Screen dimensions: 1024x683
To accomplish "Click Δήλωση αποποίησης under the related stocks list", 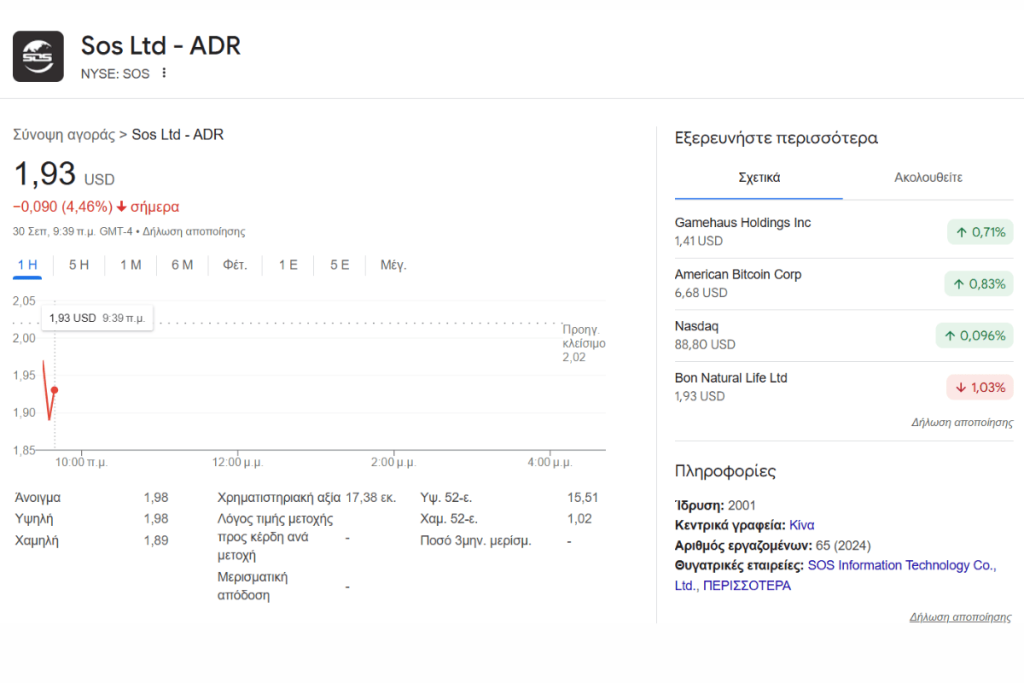I will click(x=962, y=423).
